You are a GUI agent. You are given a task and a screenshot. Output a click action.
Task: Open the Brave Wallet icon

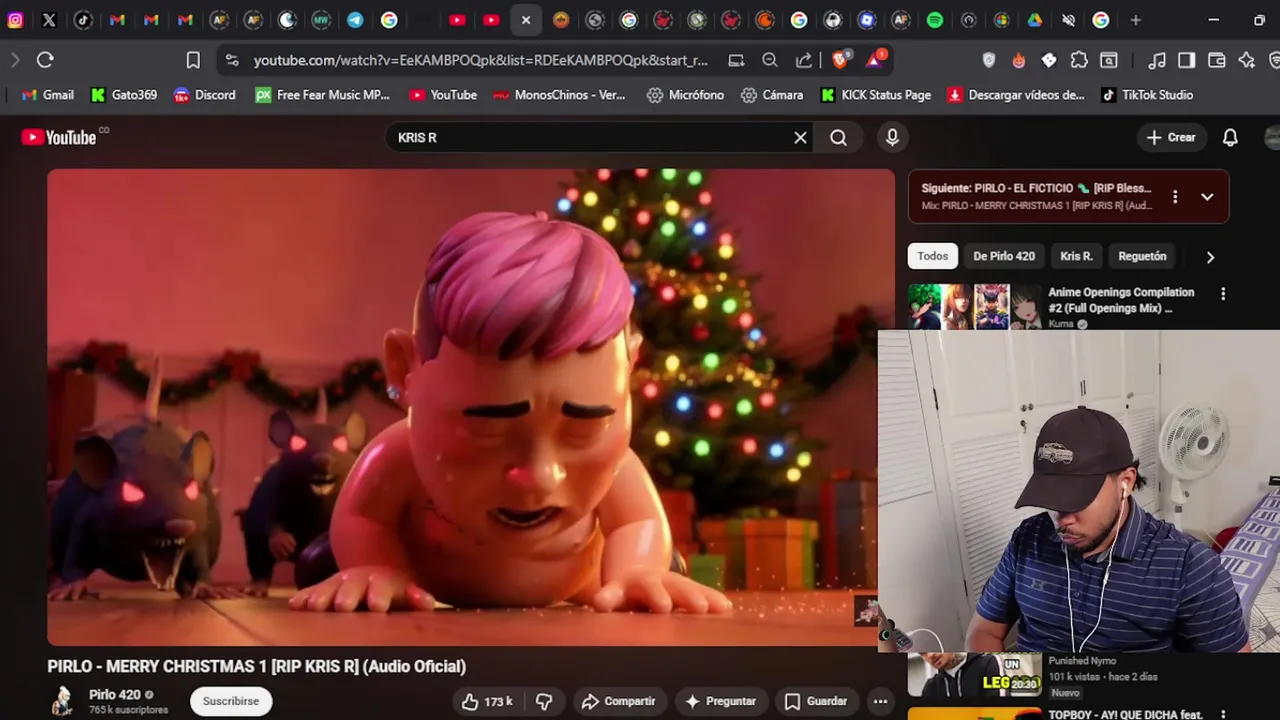(x=1216, y=60)
